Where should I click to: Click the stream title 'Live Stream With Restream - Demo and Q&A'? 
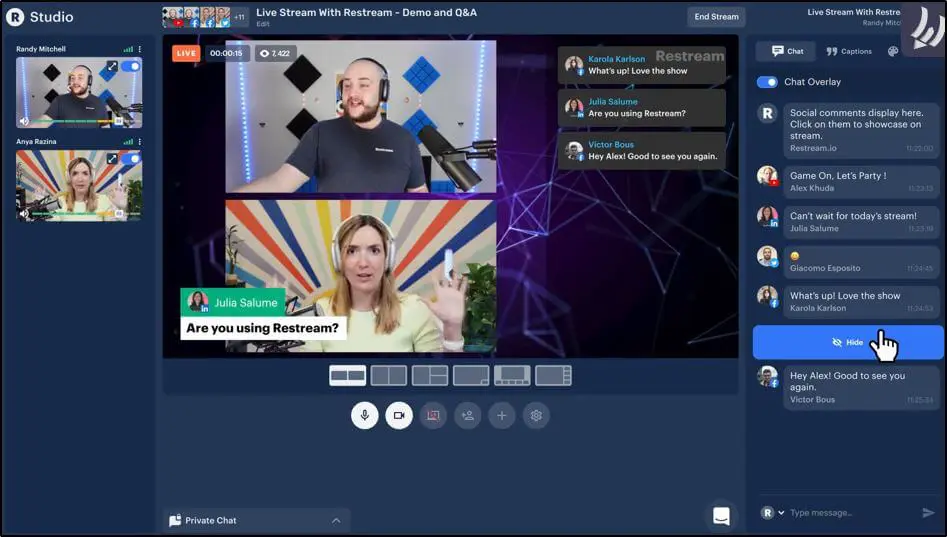point(367,12)
